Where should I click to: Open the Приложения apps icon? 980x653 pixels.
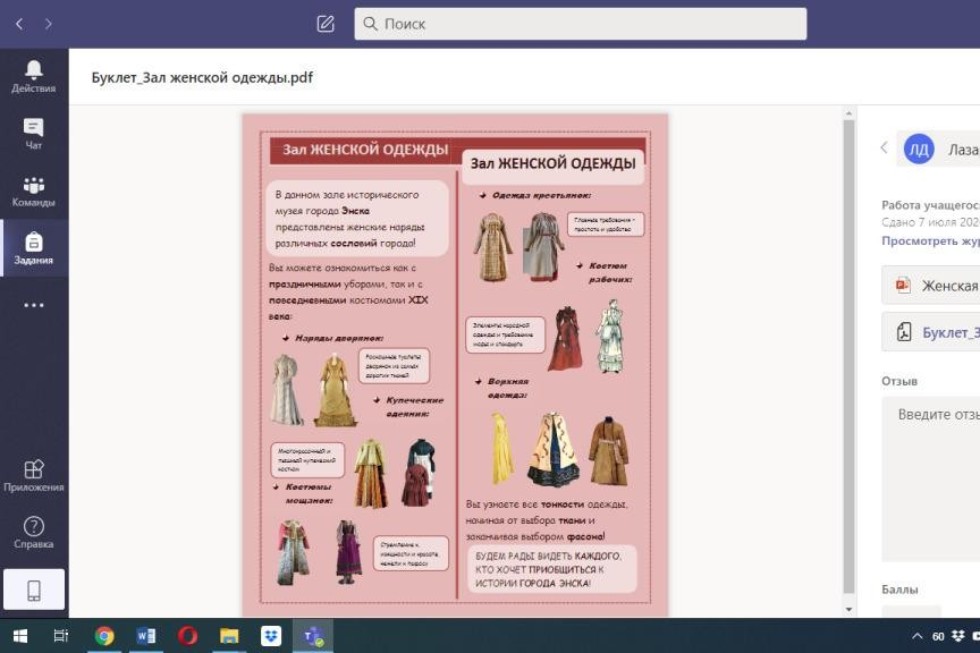pyautogui.click(x=36, y=470)
